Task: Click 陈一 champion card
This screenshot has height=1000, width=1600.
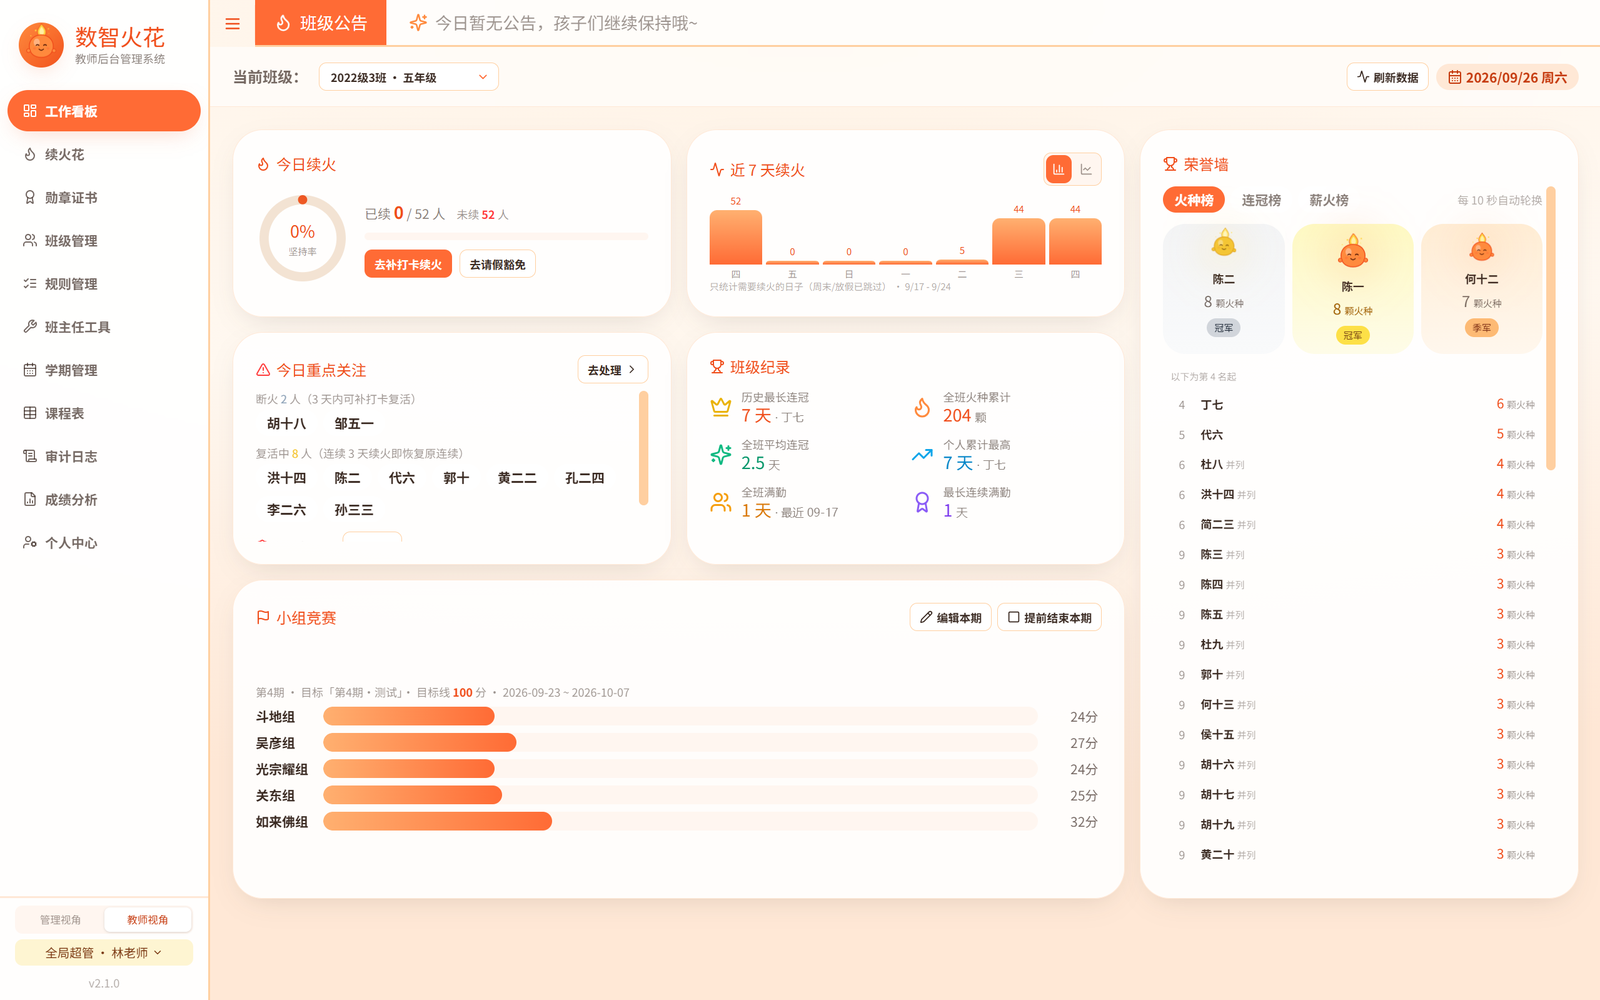Action: click(x=1352, y=288)
